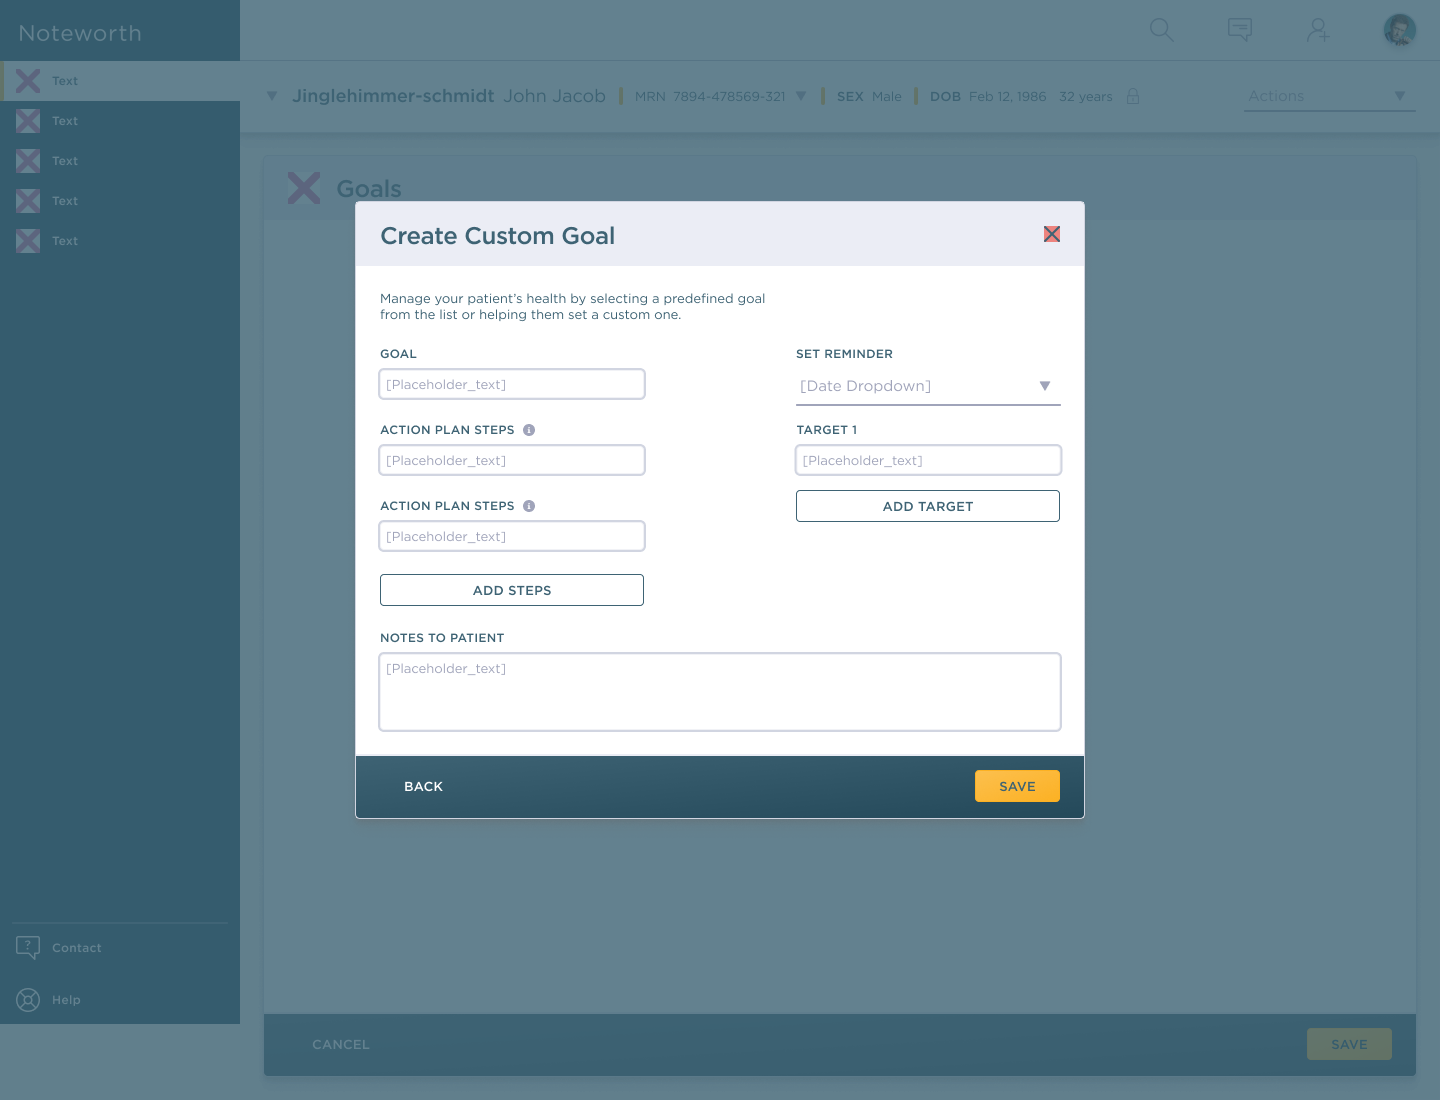Expand the Date Dropdown under Set Reminder
The image size is (1440, 1100).
point(928,386)
